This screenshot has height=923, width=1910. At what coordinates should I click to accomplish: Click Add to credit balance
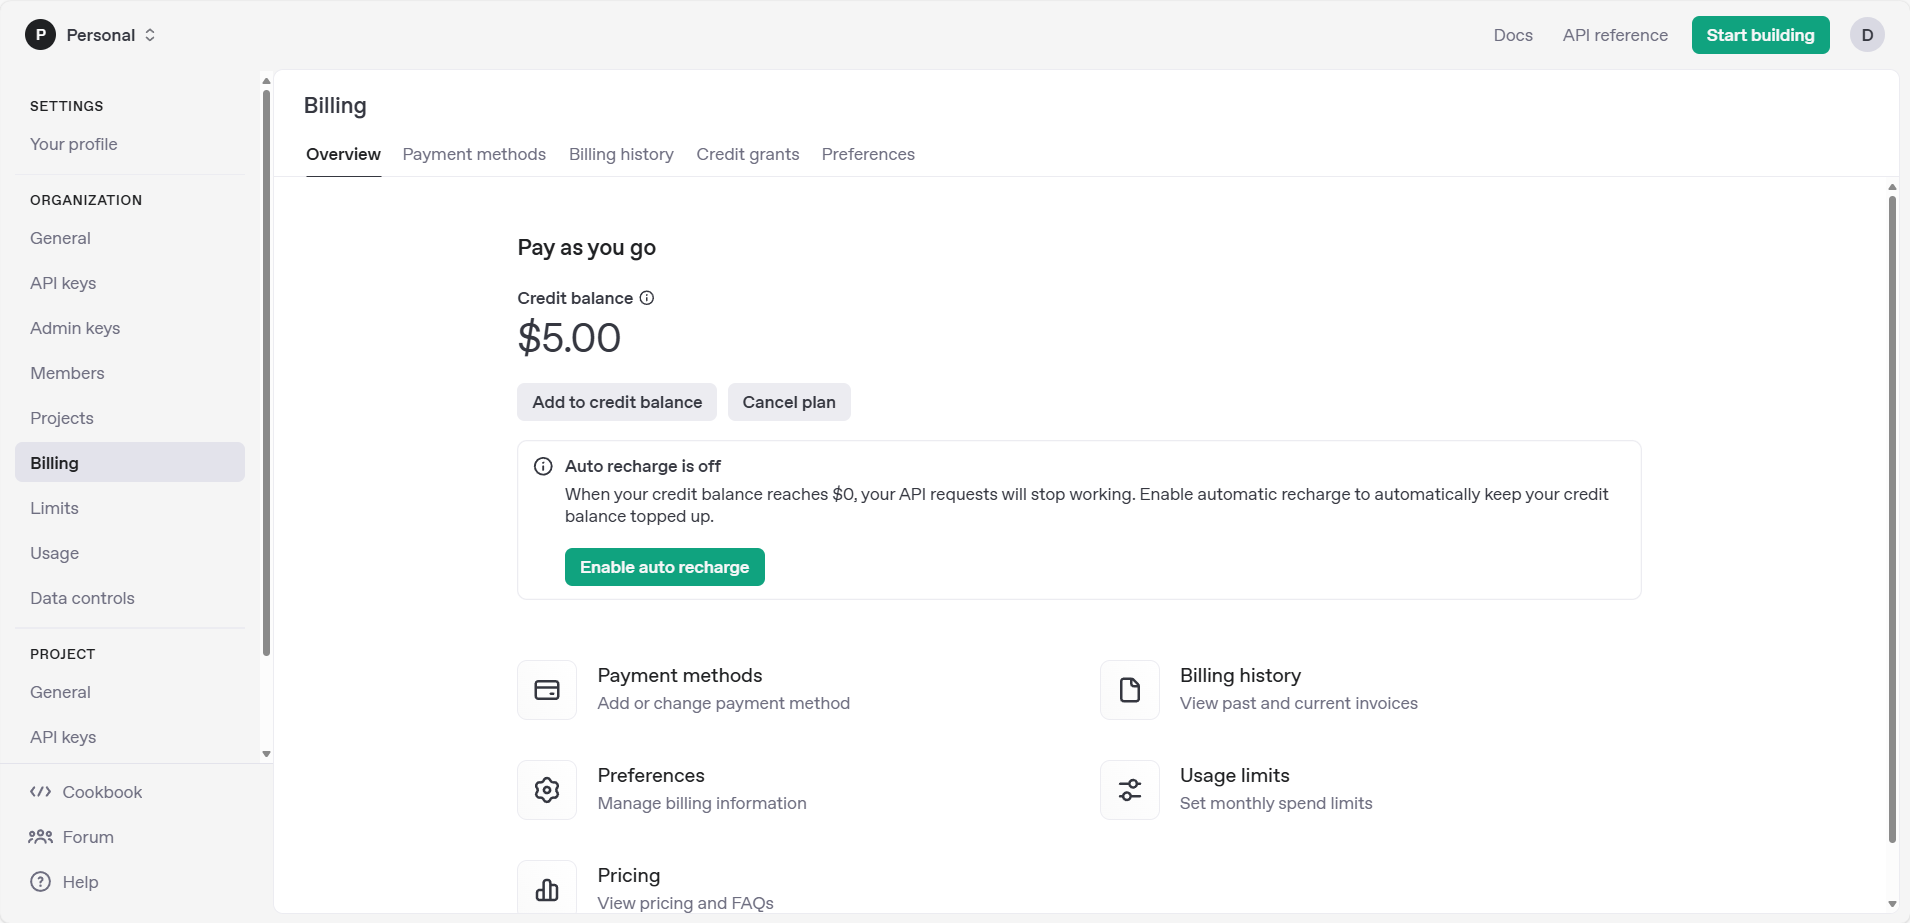pyautogui.click(x=617, y=402)
